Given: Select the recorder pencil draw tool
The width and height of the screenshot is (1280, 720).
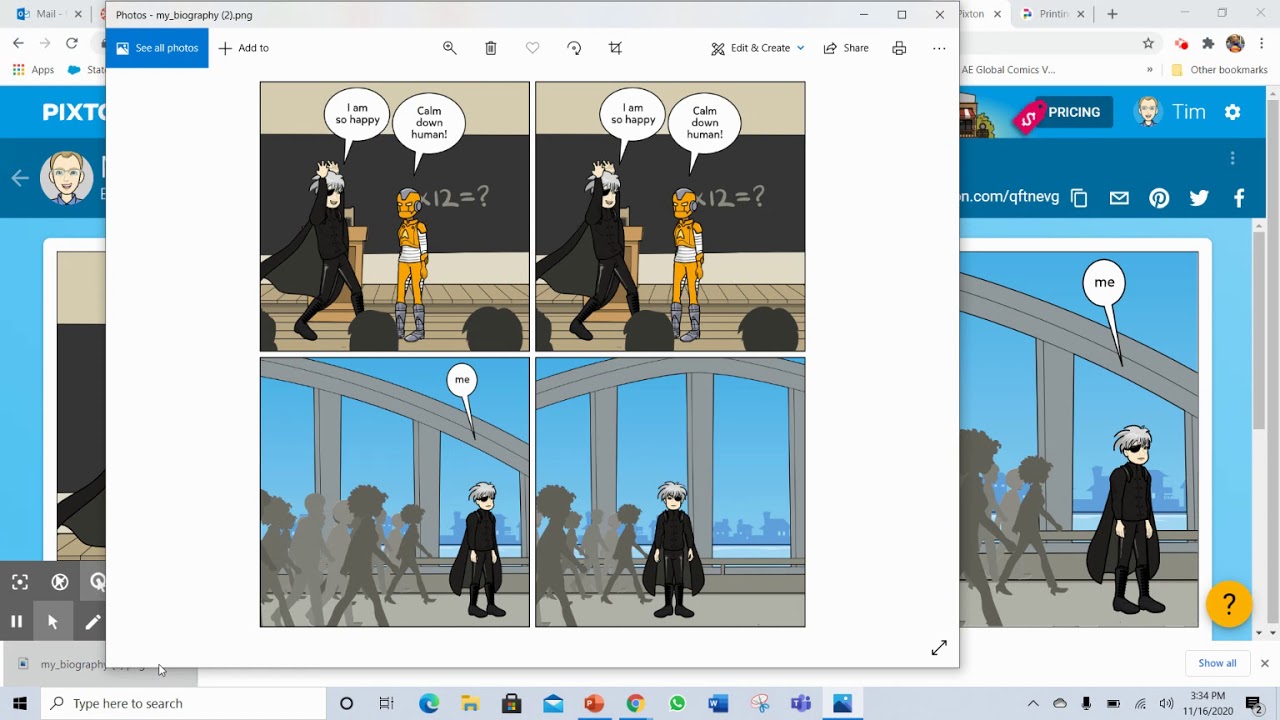Looking at the screenshot, I should tap(92, 622).
